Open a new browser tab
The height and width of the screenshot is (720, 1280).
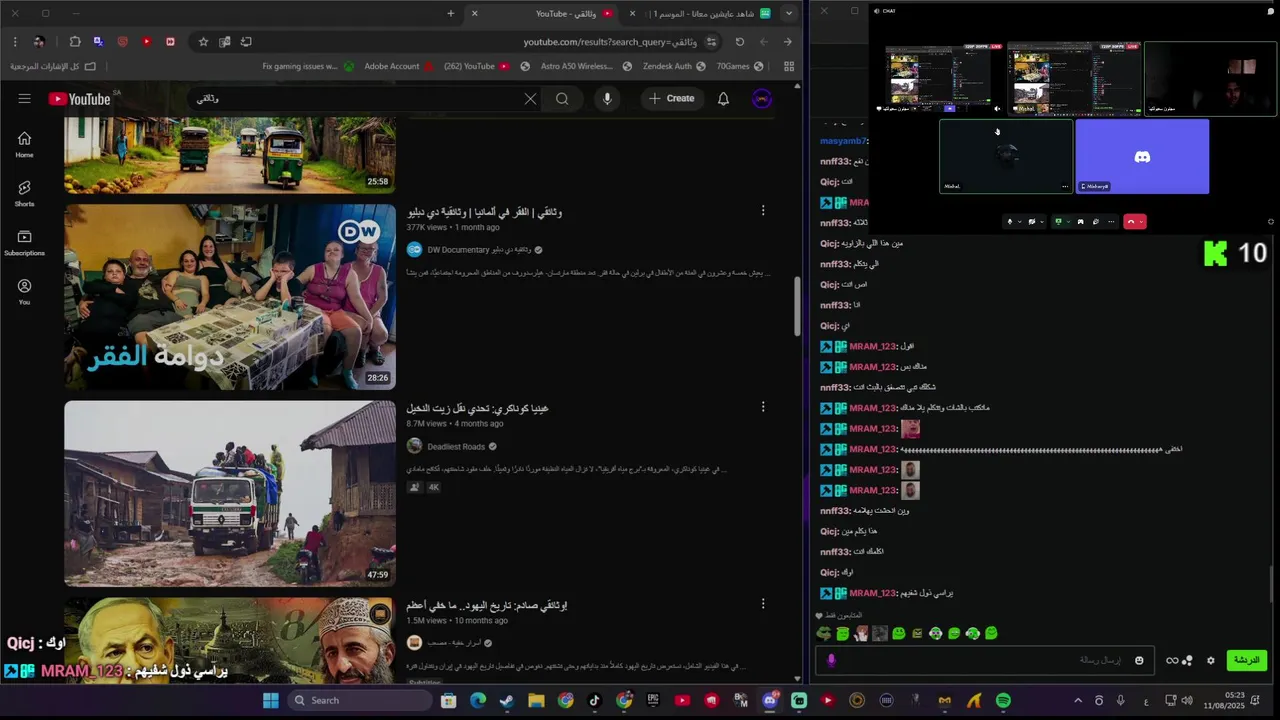[x=451, y=13]
